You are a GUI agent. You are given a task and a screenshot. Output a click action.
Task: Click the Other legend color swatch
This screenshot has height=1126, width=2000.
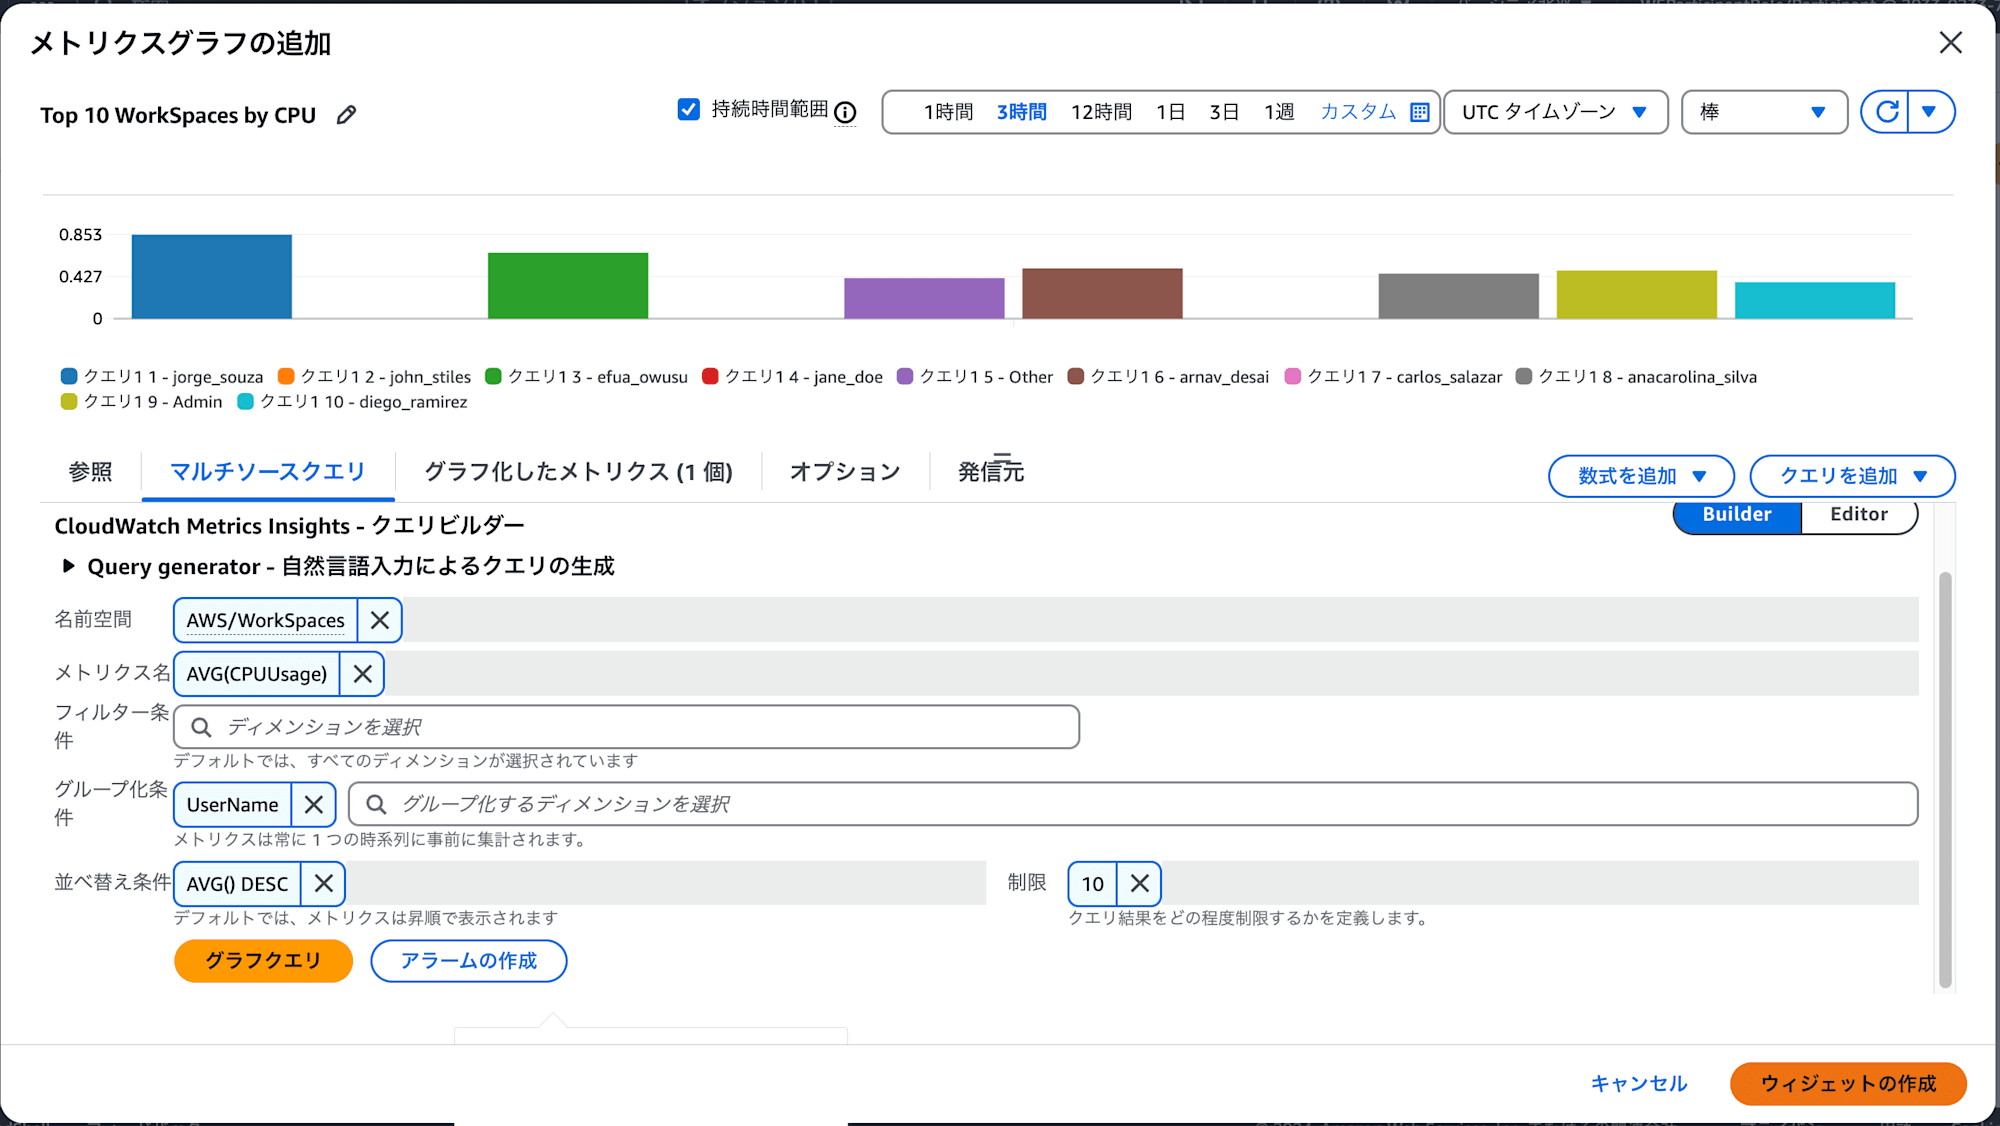tap(905, 377)
